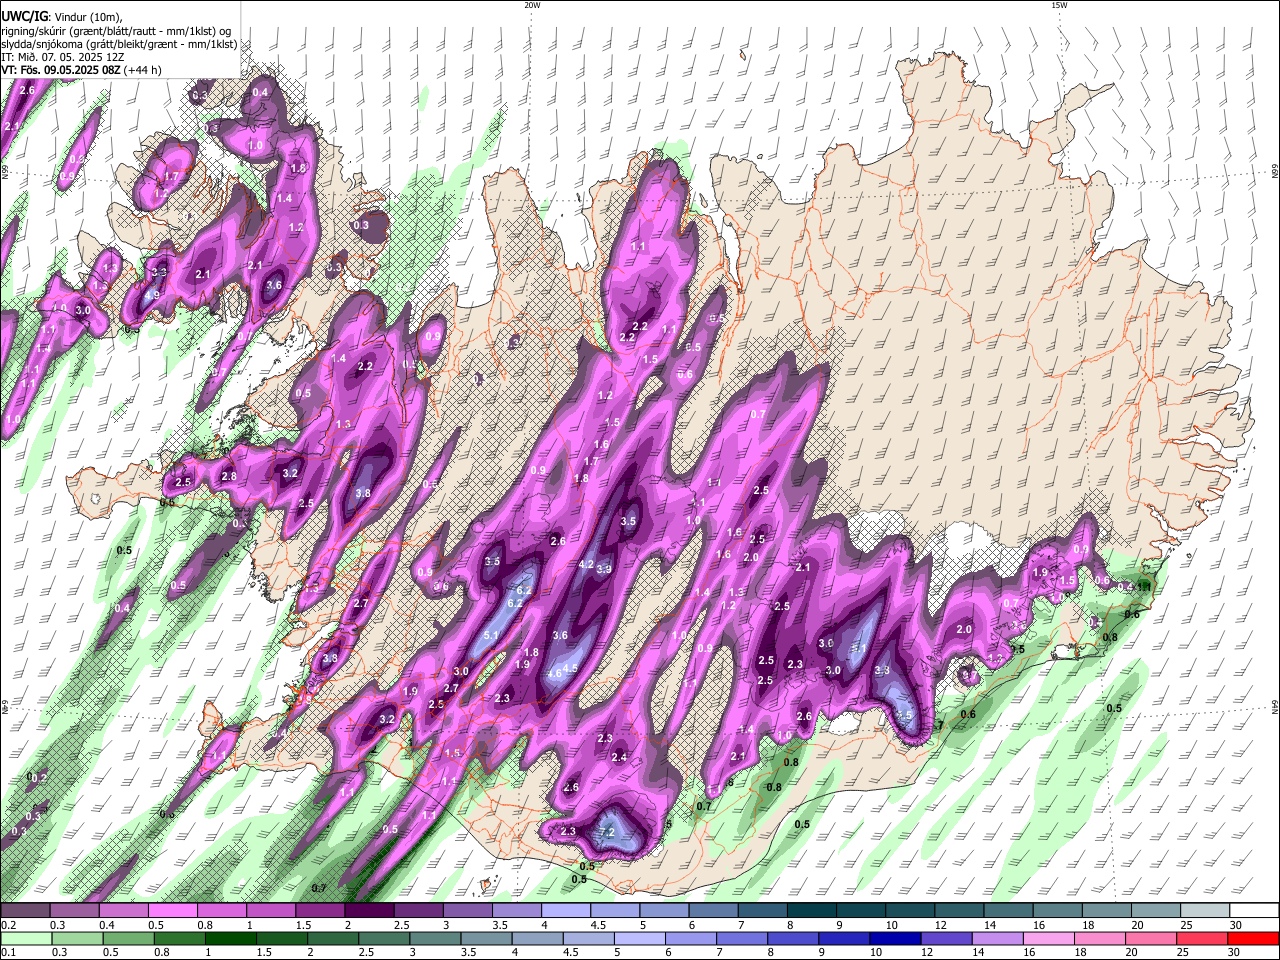Click the red-pink 25–30 swatch in bottom legend

click(x=1202, y=938)
